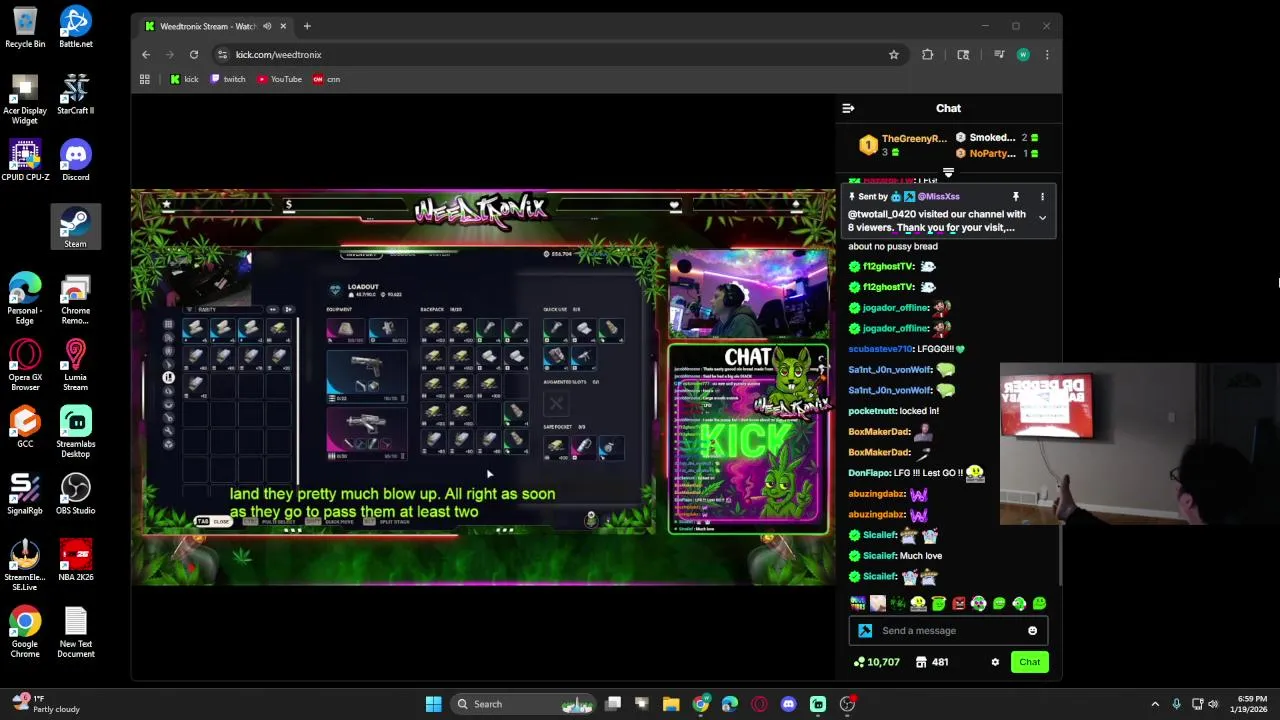Open the kick bookmark
This screenshot has height=720, width=1280.
[x=184, y=79]
